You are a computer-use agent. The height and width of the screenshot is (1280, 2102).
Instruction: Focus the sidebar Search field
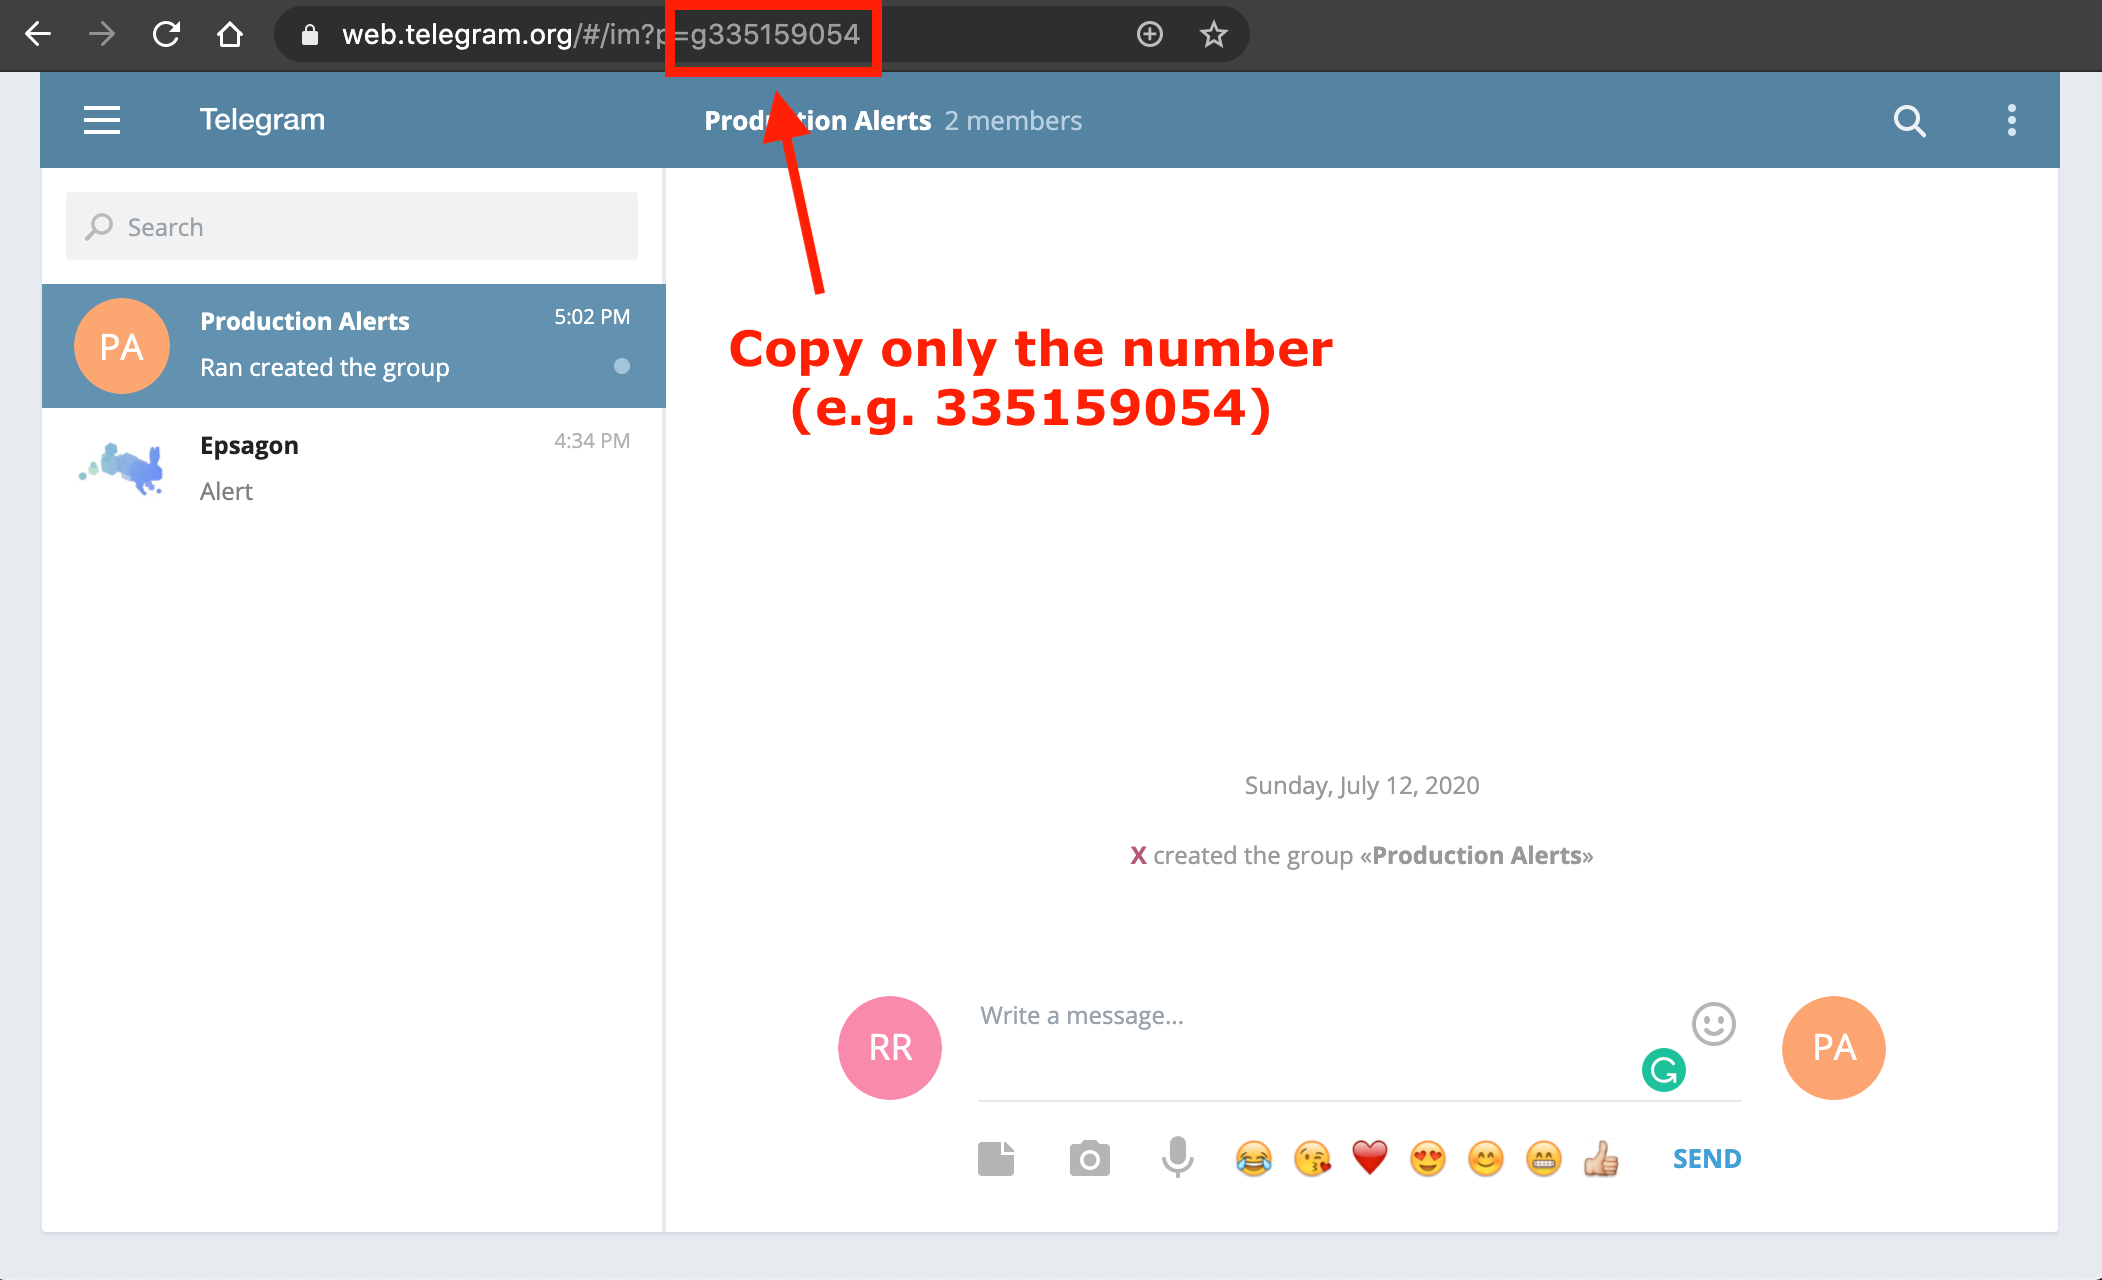pos(352,227)
